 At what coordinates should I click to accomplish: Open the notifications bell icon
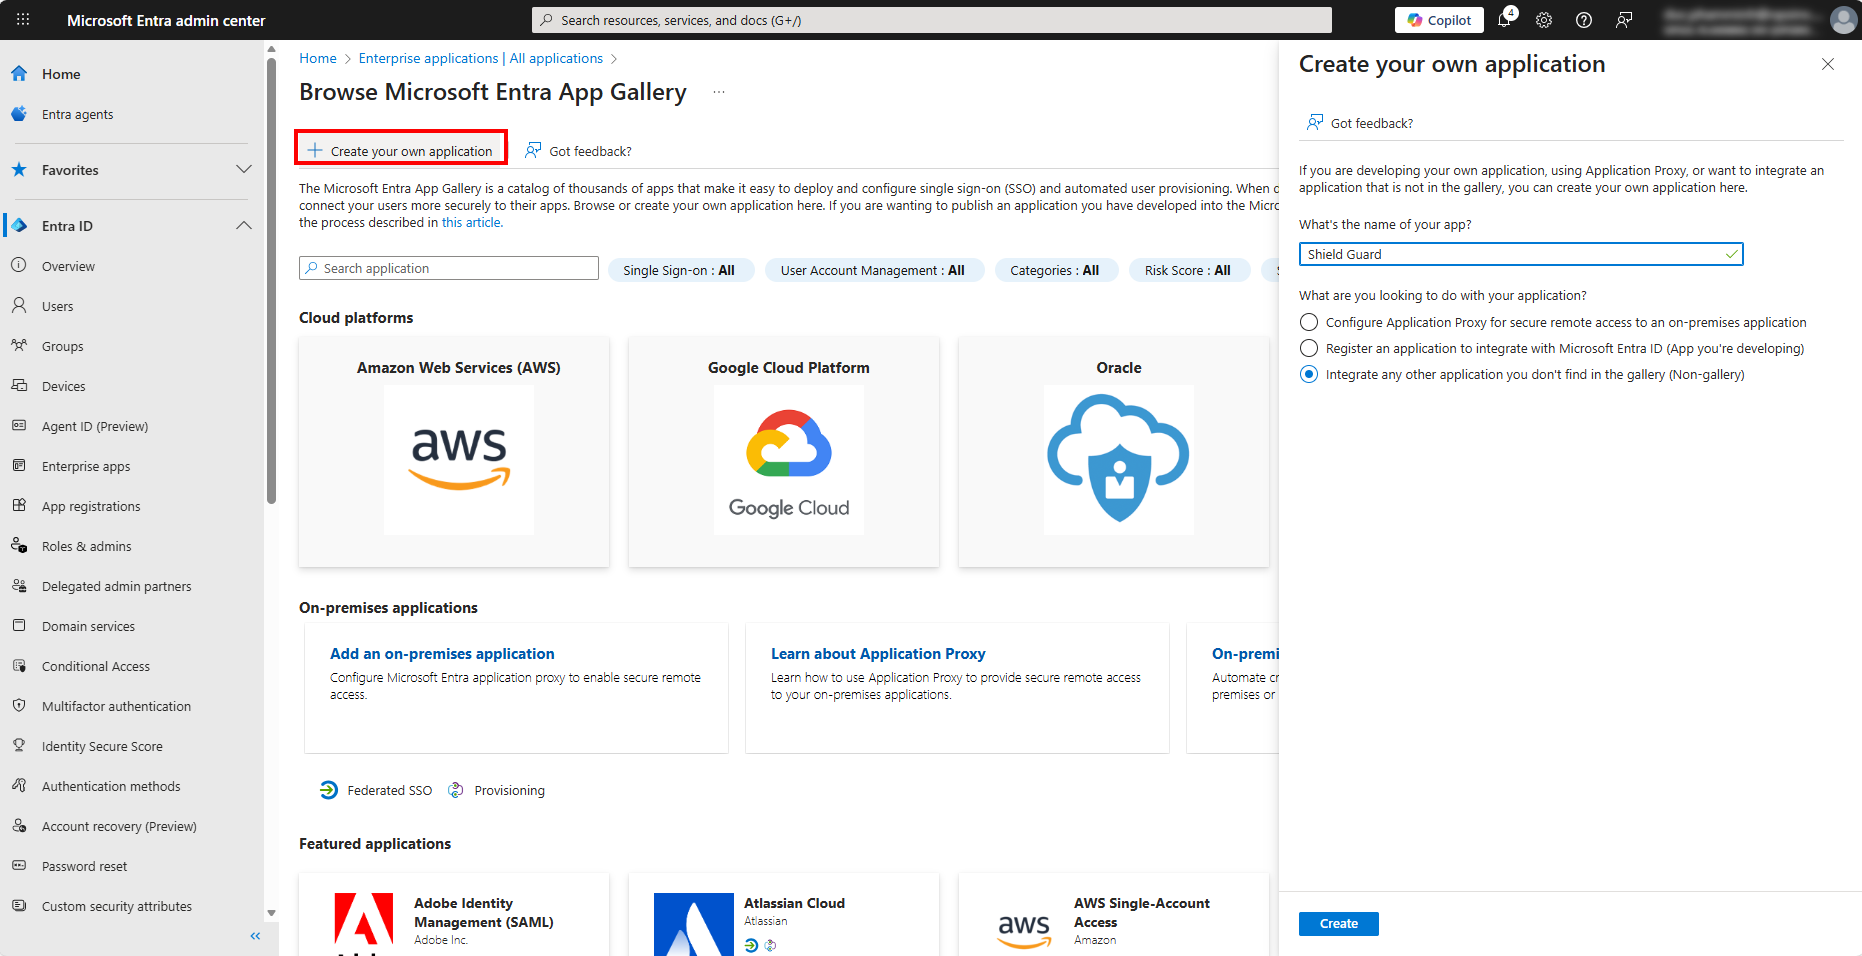[1504, 20]
